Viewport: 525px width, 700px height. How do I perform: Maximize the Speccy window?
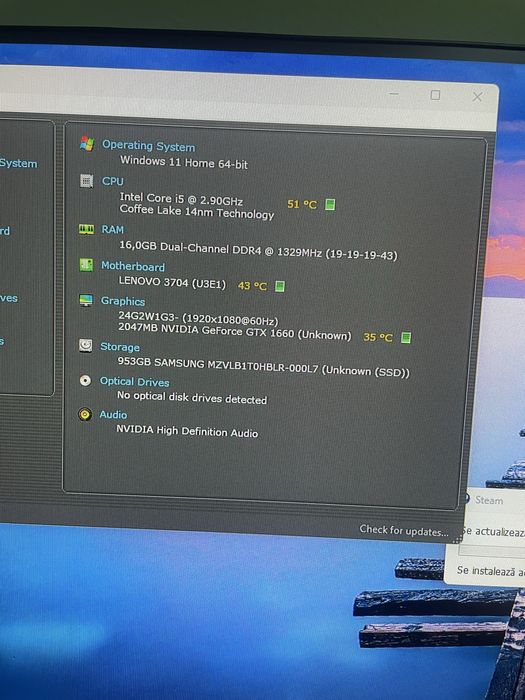(435, 95)
